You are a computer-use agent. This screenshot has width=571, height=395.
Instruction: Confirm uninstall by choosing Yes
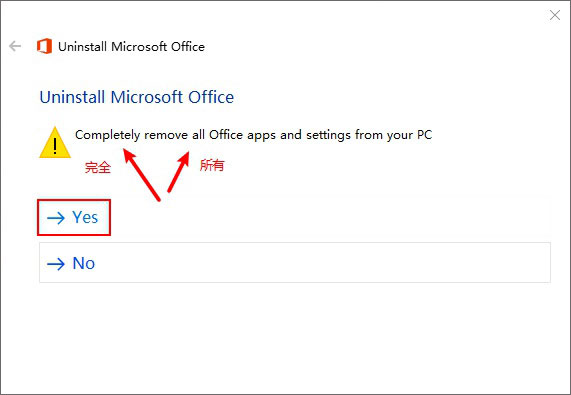(x=74, y=218)
